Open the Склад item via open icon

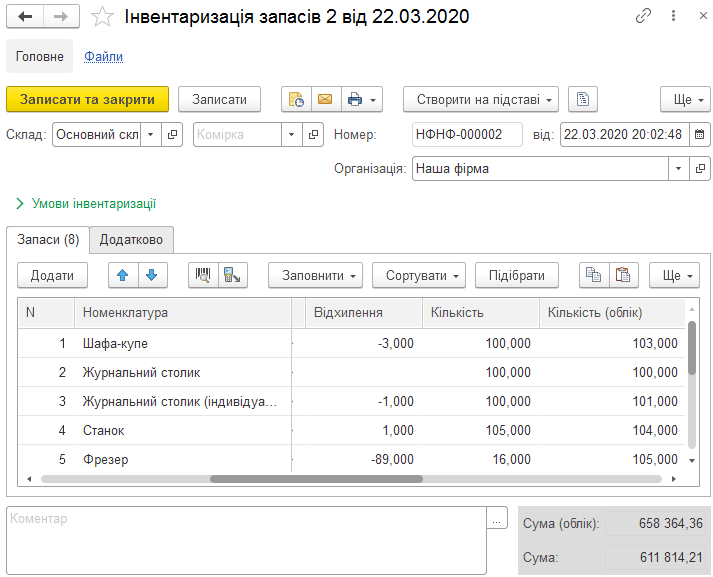172,135
